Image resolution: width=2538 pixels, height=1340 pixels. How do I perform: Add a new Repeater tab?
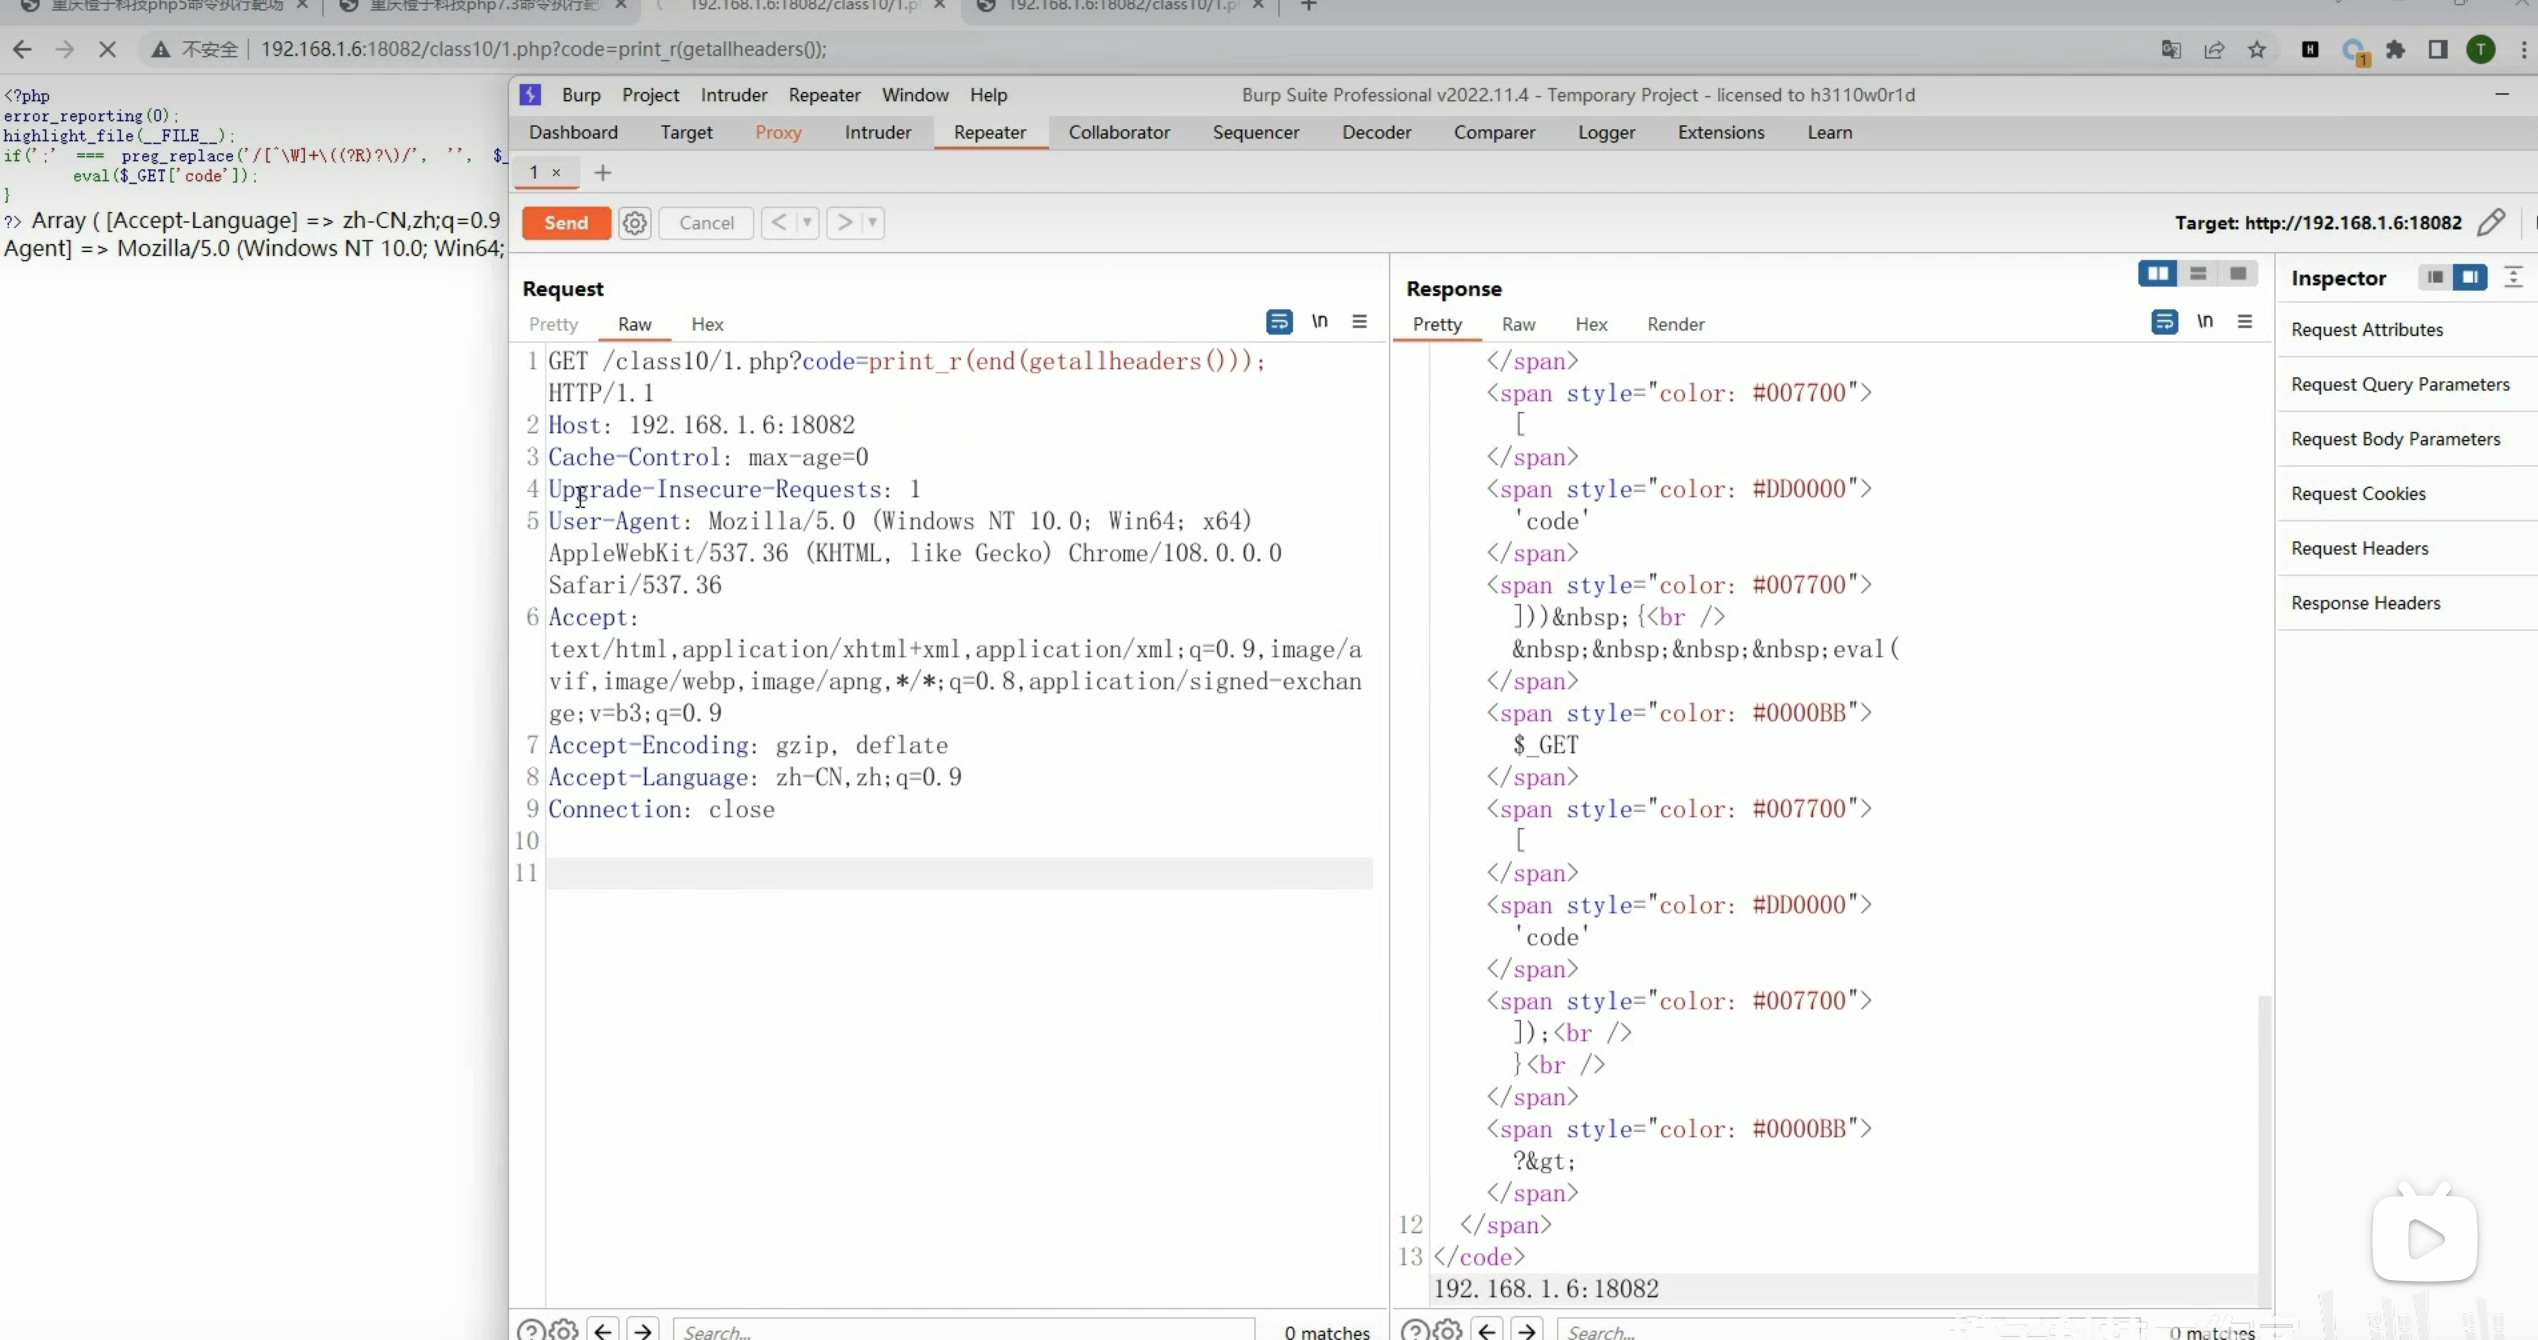pos(602,173)
